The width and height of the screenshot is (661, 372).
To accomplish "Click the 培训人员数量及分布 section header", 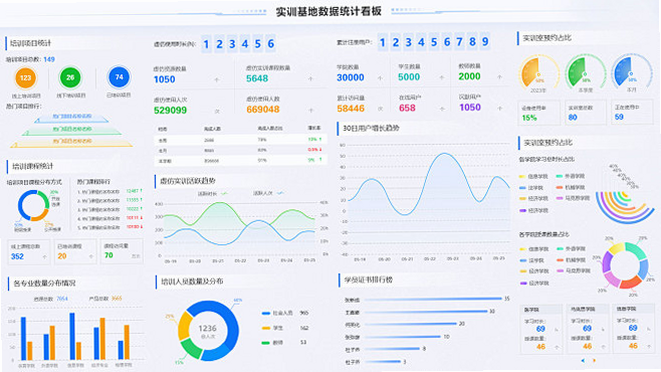I will coord(192,281).
